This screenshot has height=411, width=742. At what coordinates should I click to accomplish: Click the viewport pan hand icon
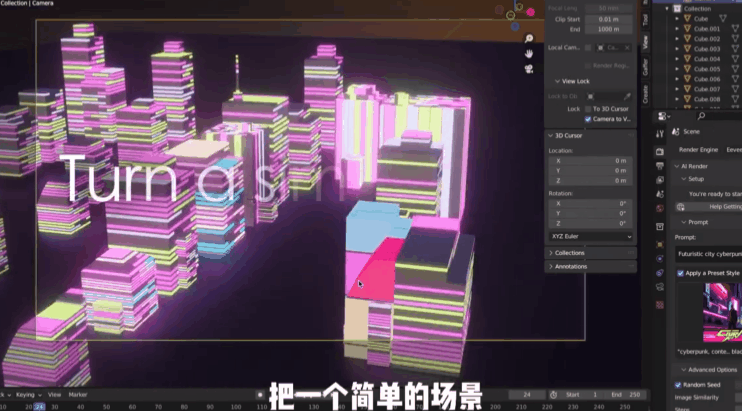click(x=529, y=53)
